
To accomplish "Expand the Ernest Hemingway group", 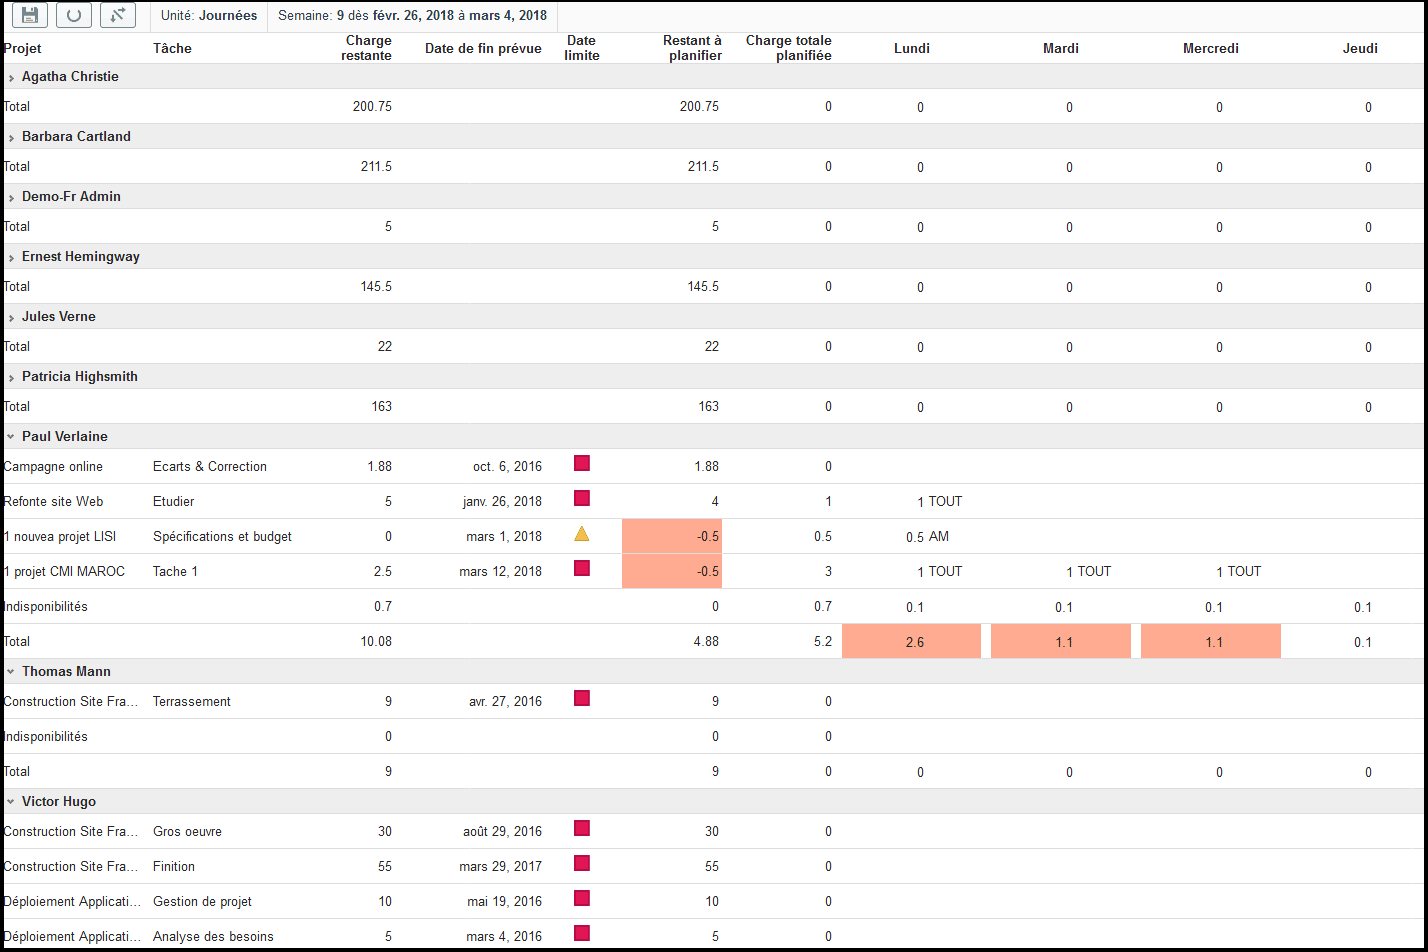I will tap(11, 257).
